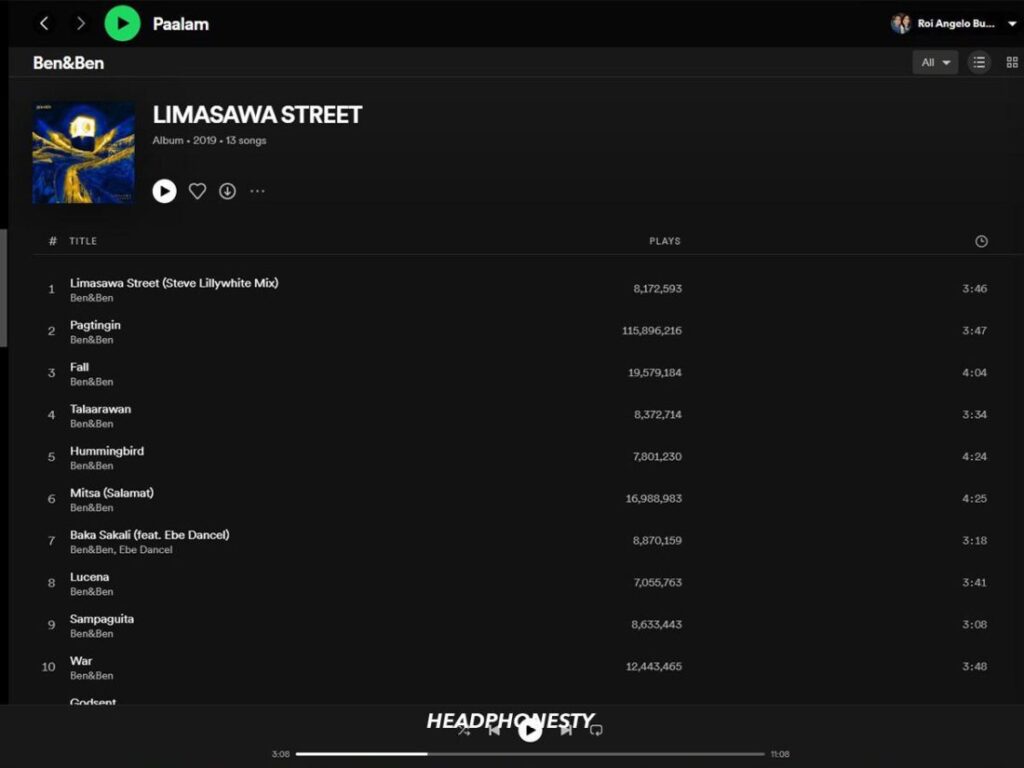Sort by the # track number header
The width and height of the screenshot is (1024, 768).
click(52, 241)
